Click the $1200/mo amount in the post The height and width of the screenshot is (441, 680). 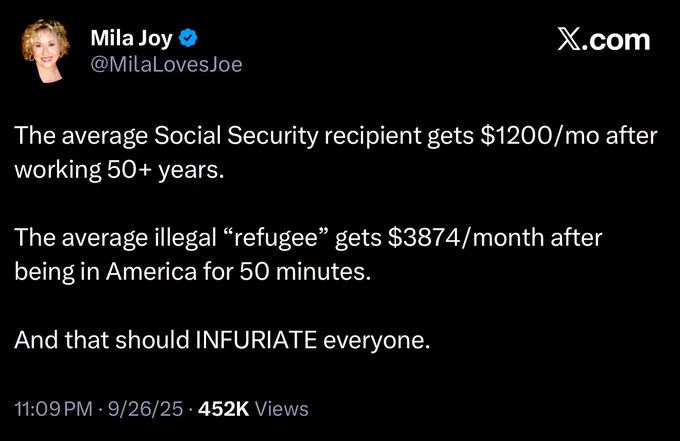click(x=540, y=136)
